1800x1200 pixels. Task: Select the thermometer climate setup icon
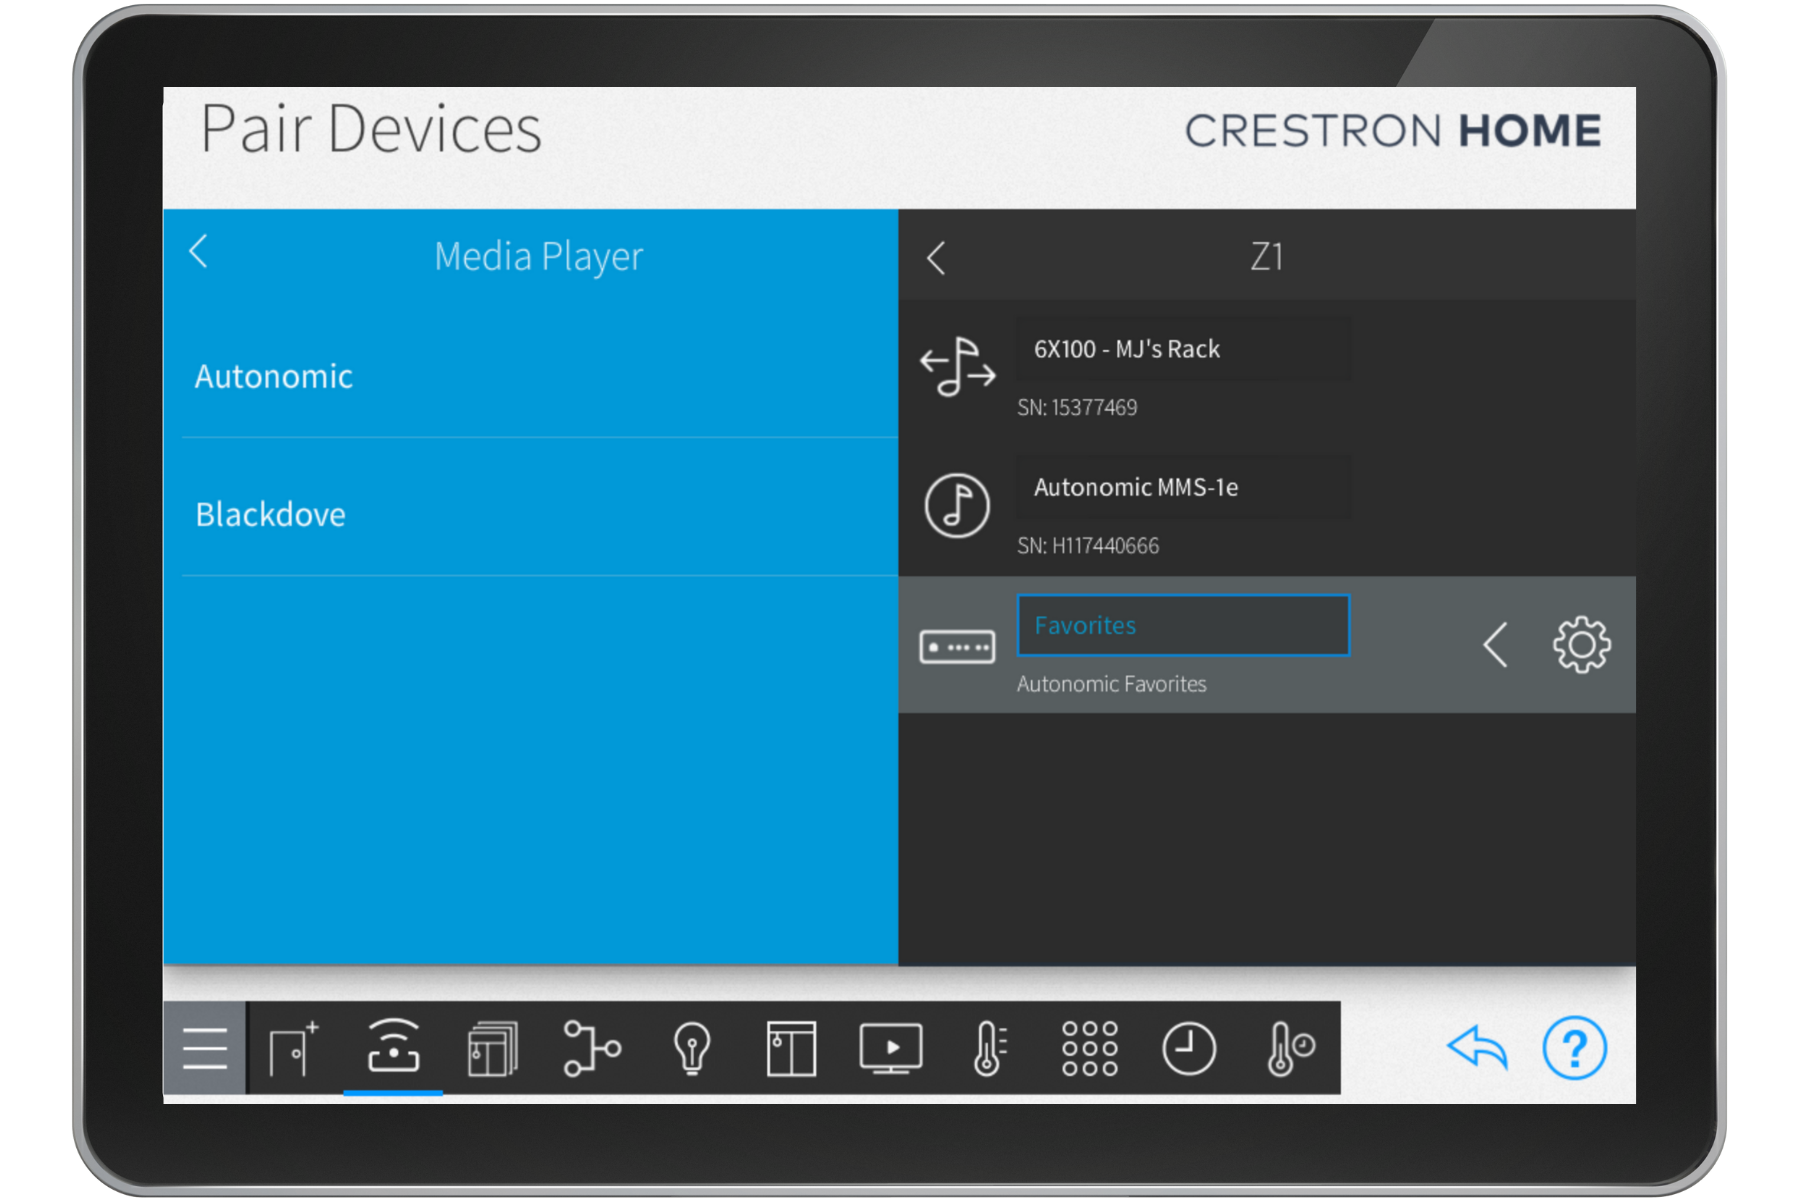coord(988,1048)
